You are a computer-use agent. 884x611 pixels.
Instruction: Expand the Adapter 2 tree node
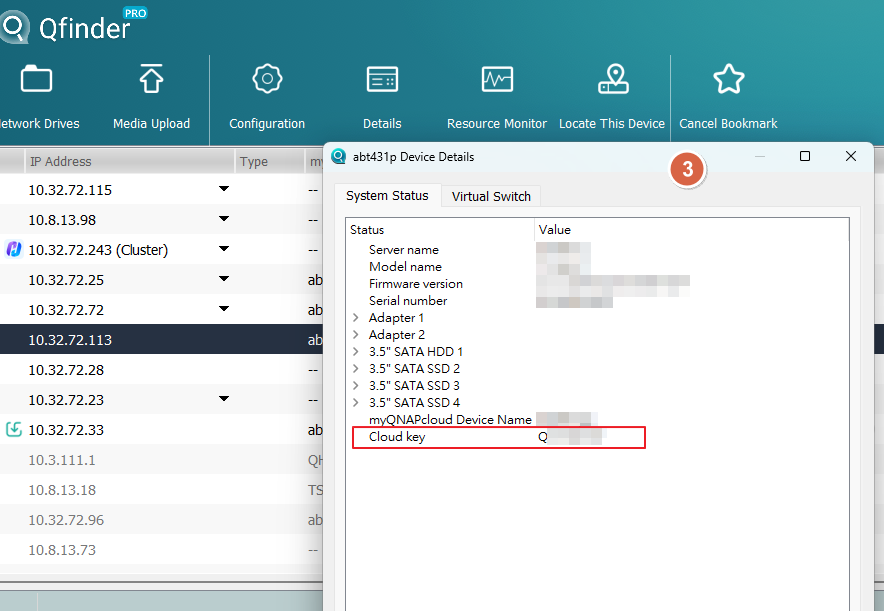356,335
